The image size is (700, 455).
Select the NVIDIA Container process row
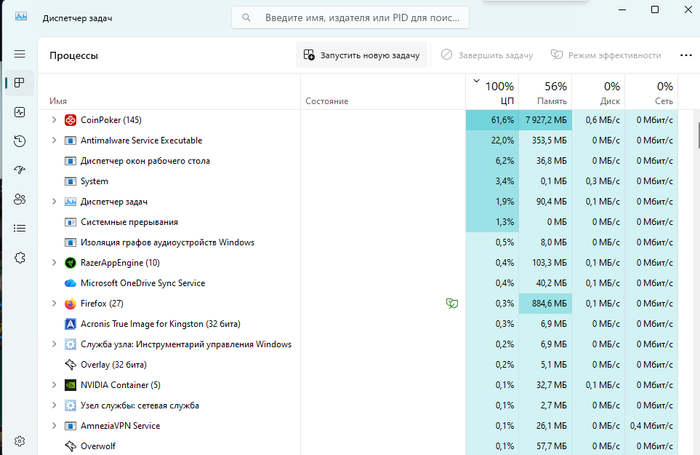357,385
